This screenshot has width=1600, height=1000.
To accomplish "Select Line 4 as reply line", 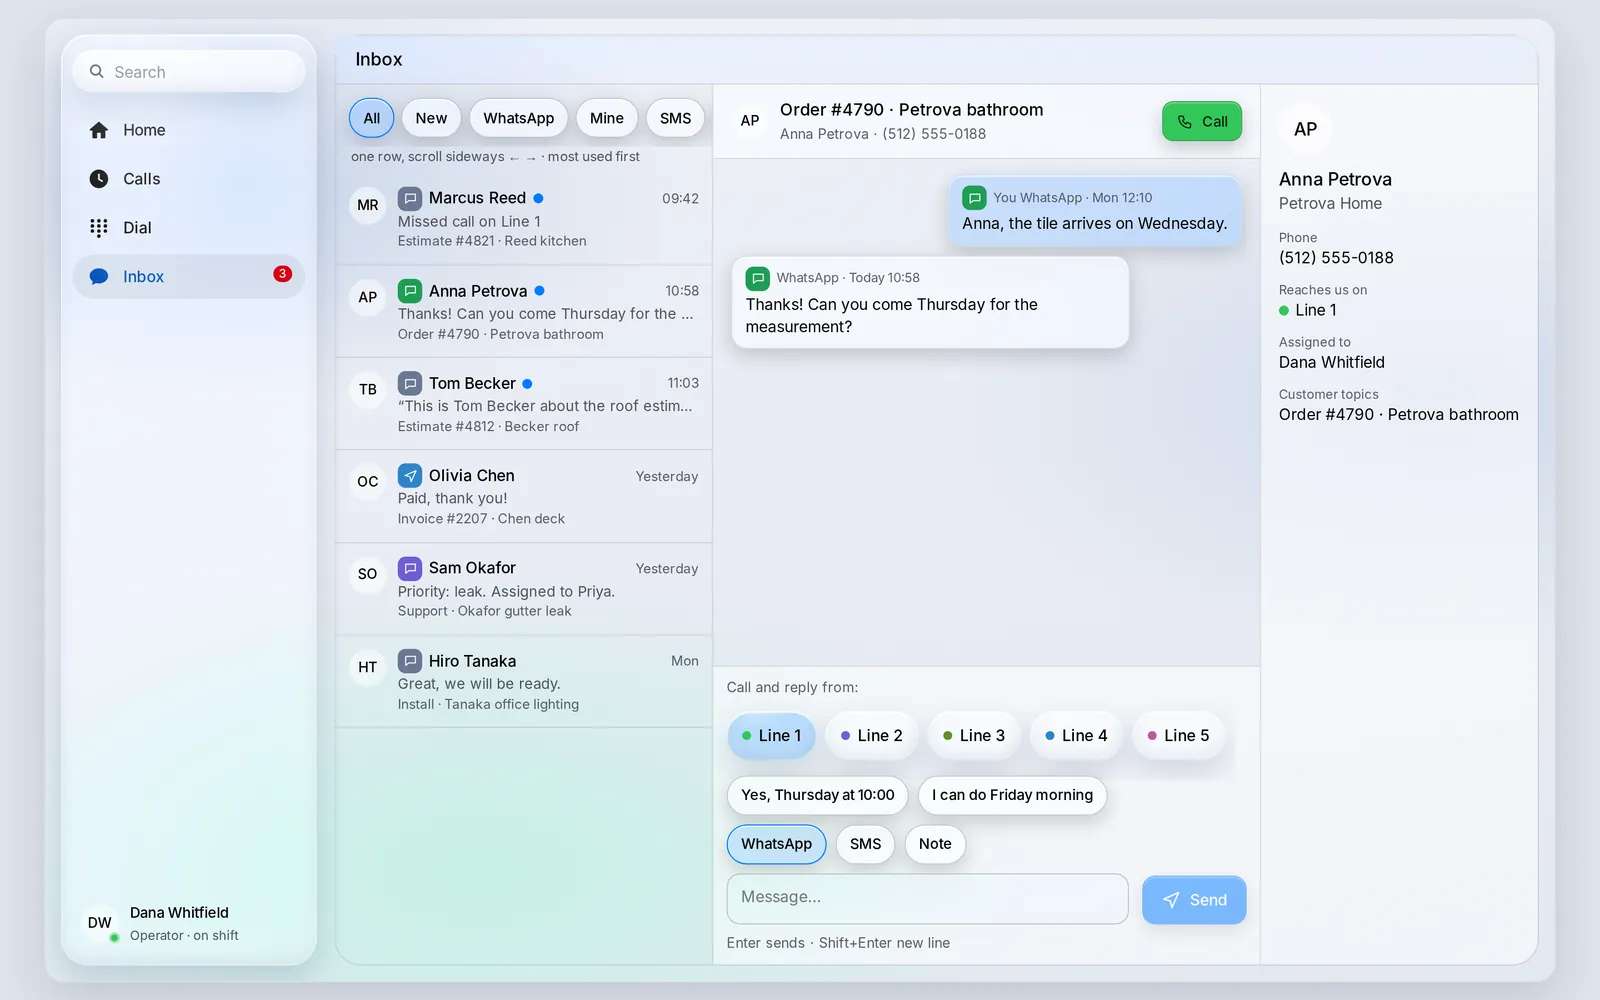I will (x=1076, y=736).
